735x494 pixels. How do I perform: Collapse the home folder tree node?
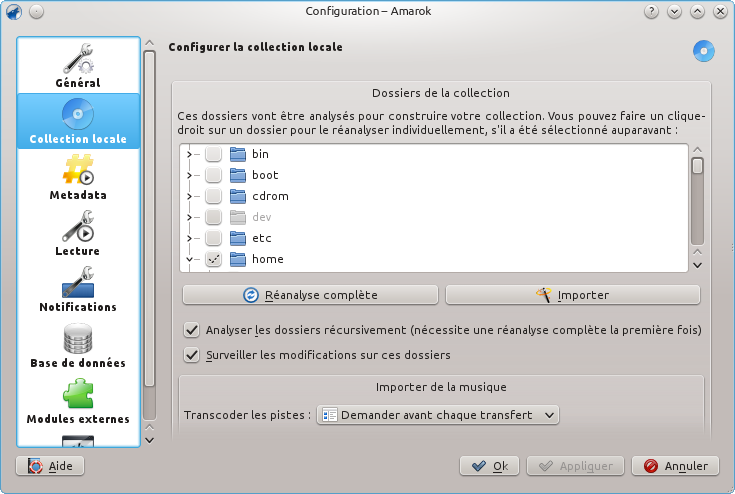189,259
